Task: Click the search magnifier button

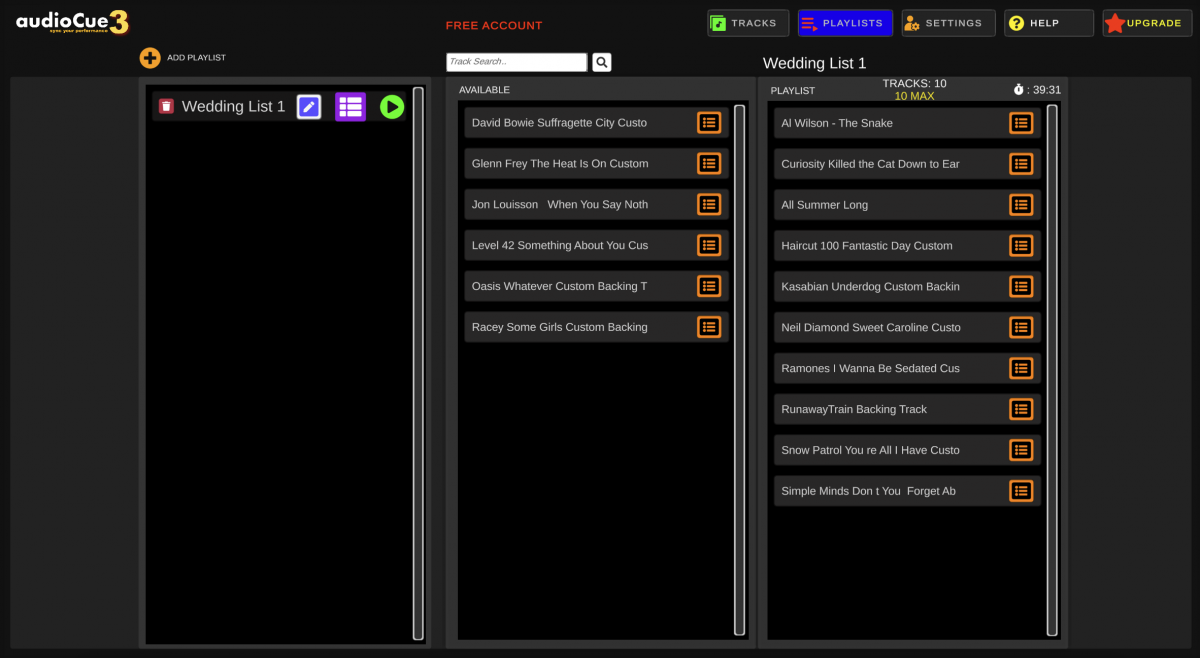Action: point(601,62)
